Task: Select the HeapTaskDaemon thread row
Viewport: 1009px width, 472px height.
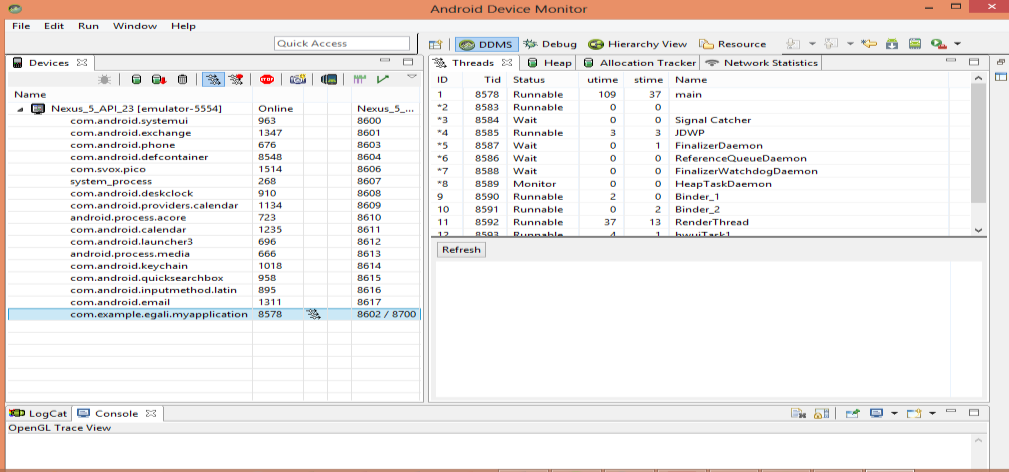Action: pos(701,184)
